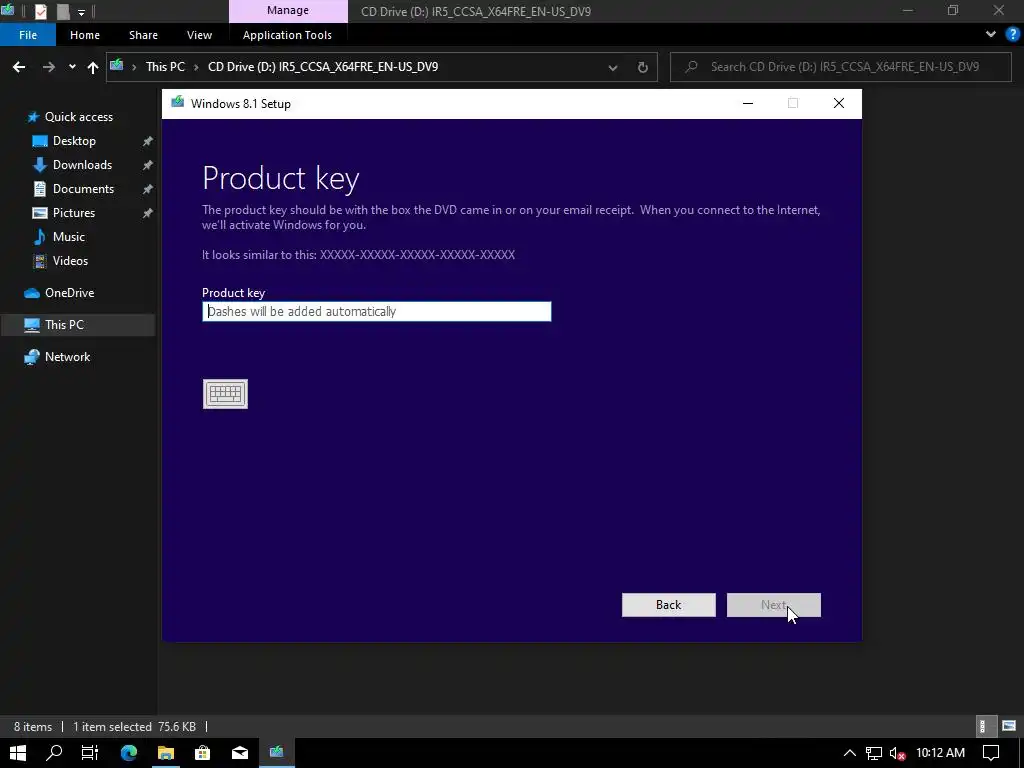Open Desktop in the navigation pane

(74, 141)
